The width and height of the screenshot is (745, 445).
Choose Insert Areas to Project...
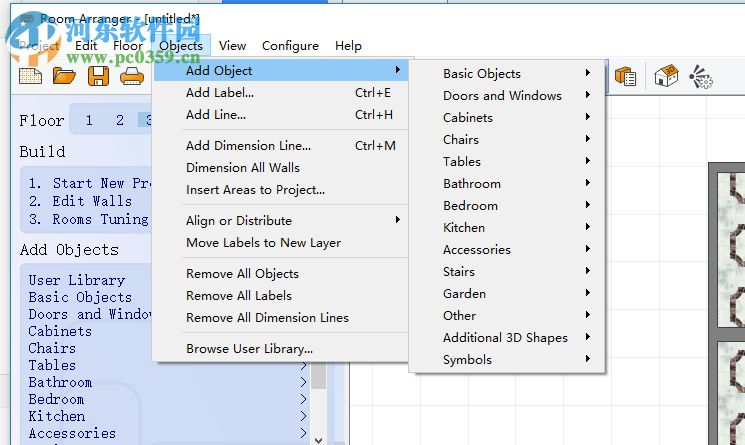tap(281, 189)
